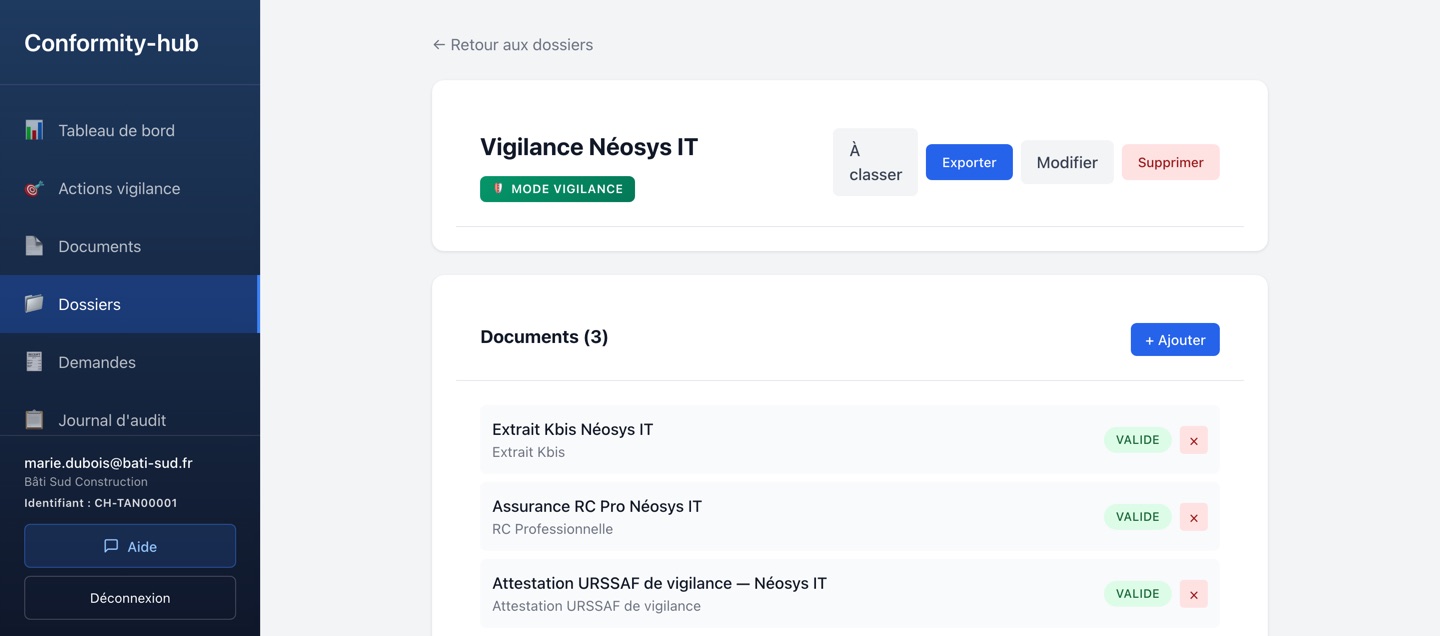Click the Documents (3) section heading
1440x636 pixels.
tap(544, 337)
